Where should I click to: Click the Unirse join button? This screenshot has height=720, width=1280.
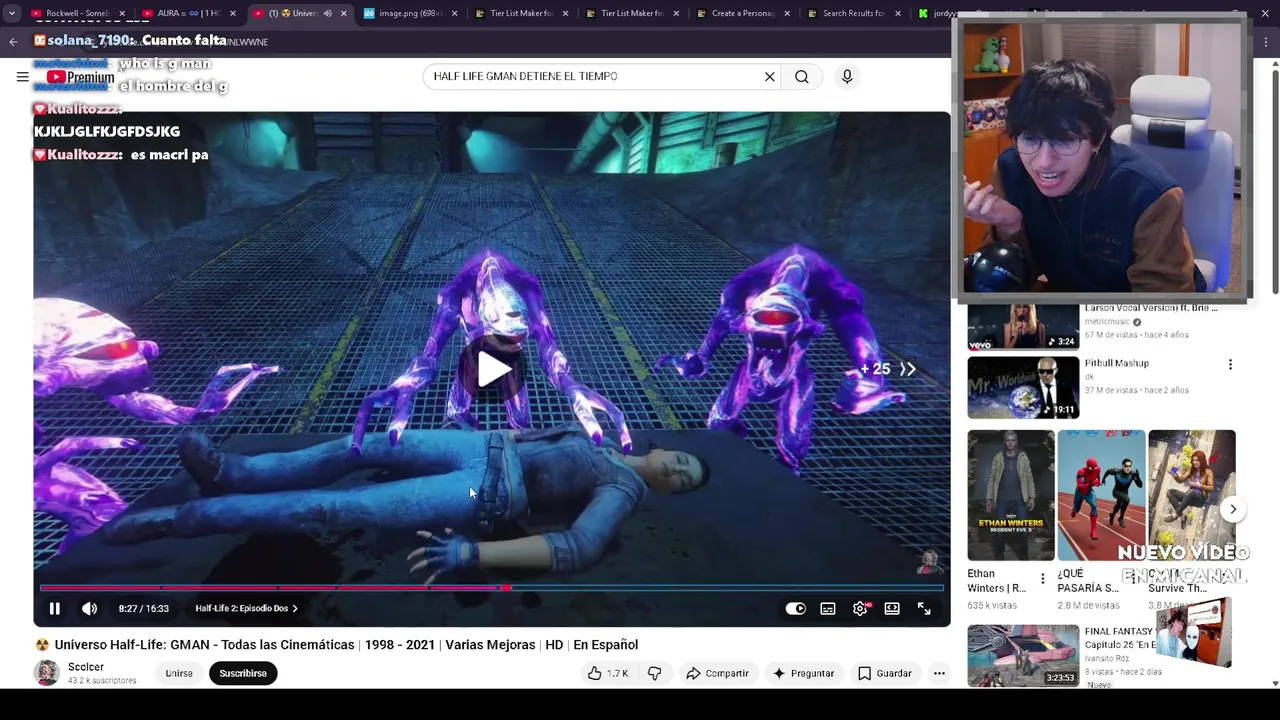pyautogui.click(x=179, y=673)
